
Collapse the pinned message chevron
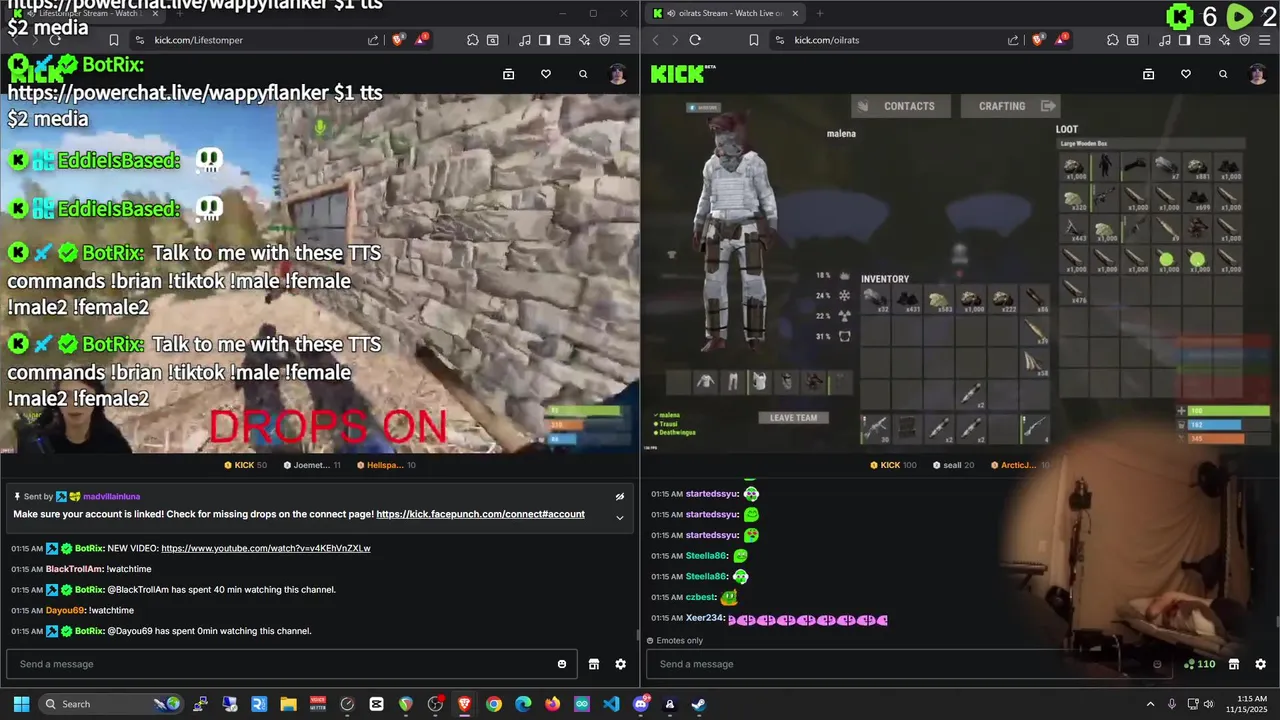click(620, 517)
